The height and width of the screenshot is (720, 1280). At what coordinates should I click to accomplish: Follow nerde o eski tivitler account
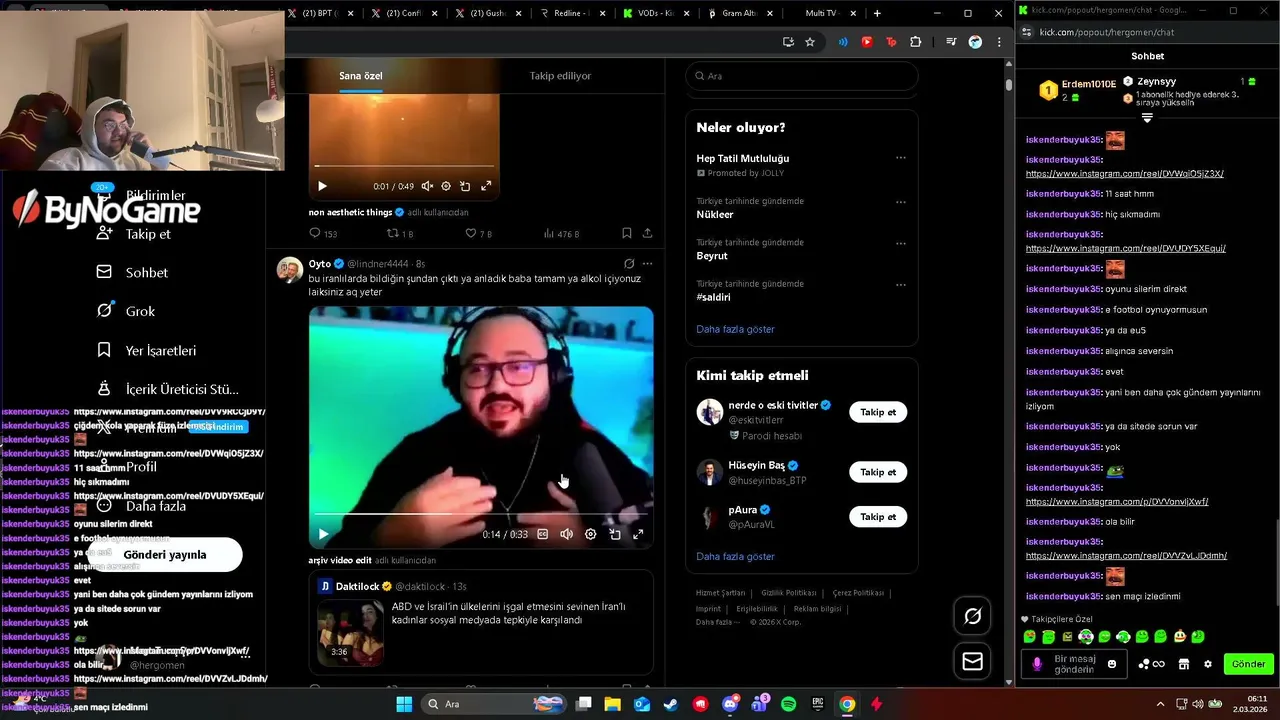pyautogui.click(x=878, y=412)
